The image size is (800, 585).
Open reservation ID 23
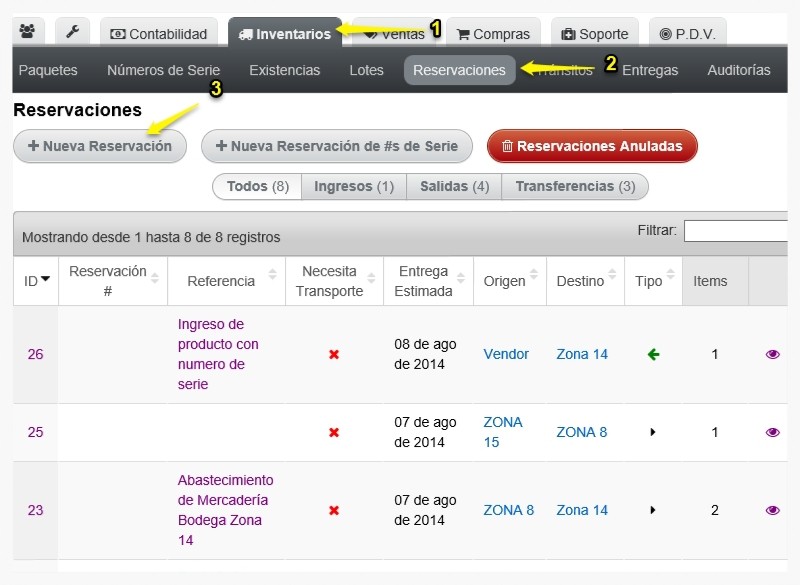click(35, 510)
